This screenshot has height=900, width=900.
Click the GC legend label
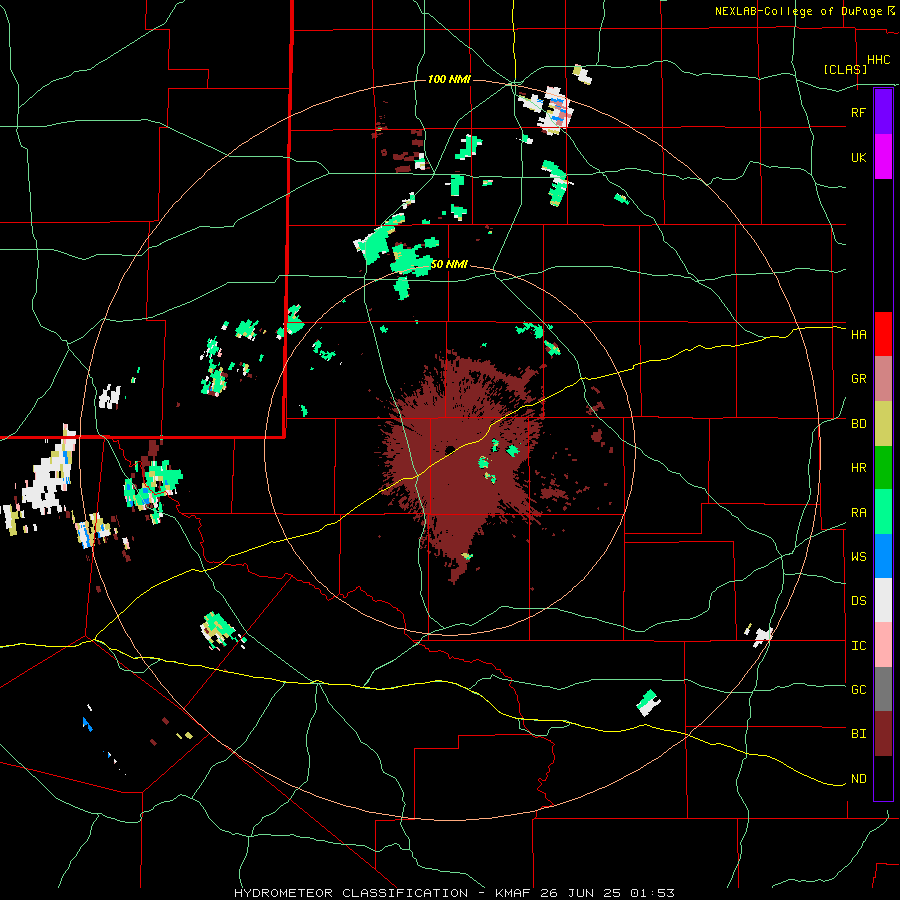tap(859, 690)
